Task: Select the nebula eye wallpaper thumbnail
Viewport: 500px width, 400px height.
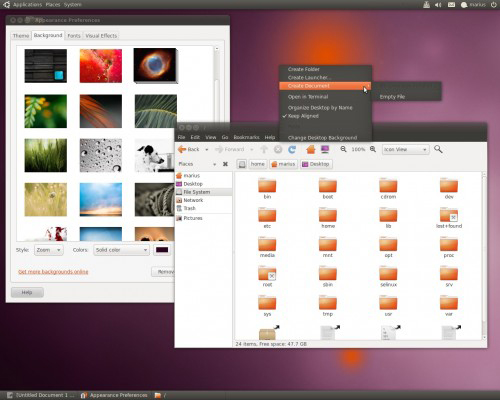Action: coord(155,65)
